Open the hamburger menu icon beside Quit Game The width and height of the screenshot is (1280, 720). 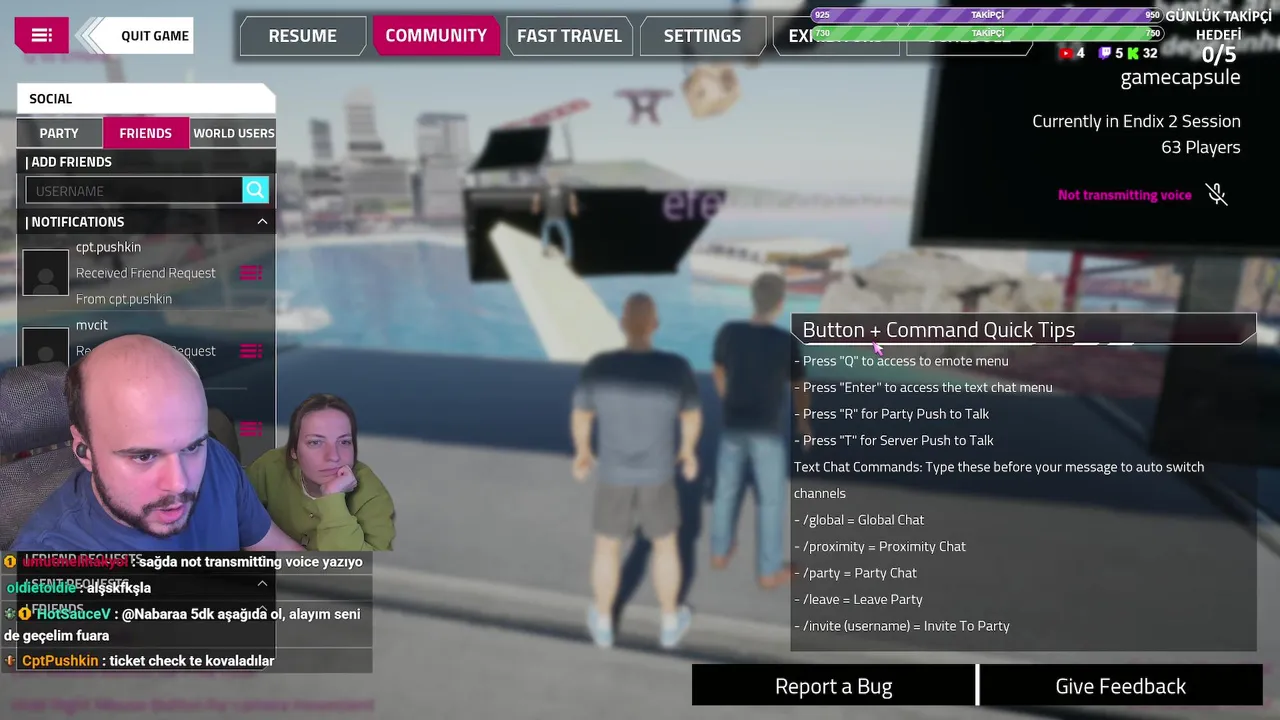(x=41, y=35)
